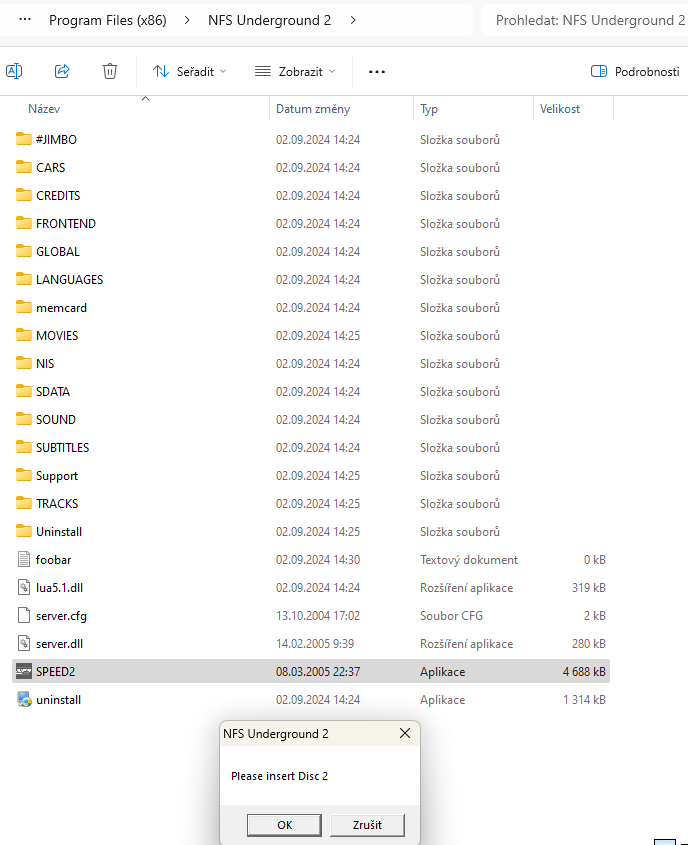Click Zrušit in the Disc 2 dialog
This screenshot has width=688, height=845.
tap(367, 825)
